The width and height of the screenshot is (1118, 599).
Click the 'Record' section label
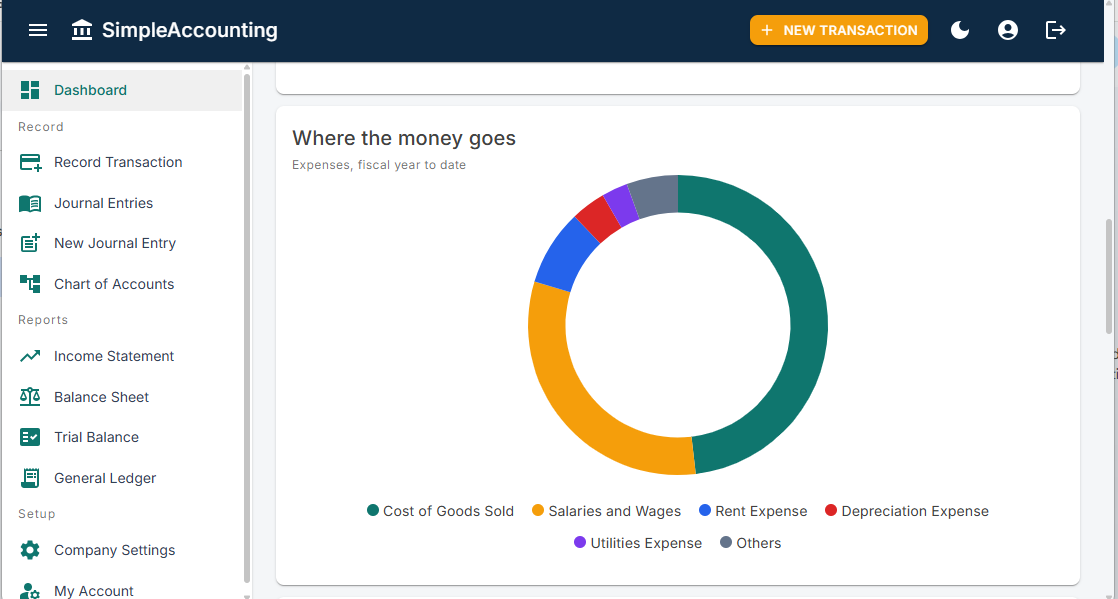(41, 127)
